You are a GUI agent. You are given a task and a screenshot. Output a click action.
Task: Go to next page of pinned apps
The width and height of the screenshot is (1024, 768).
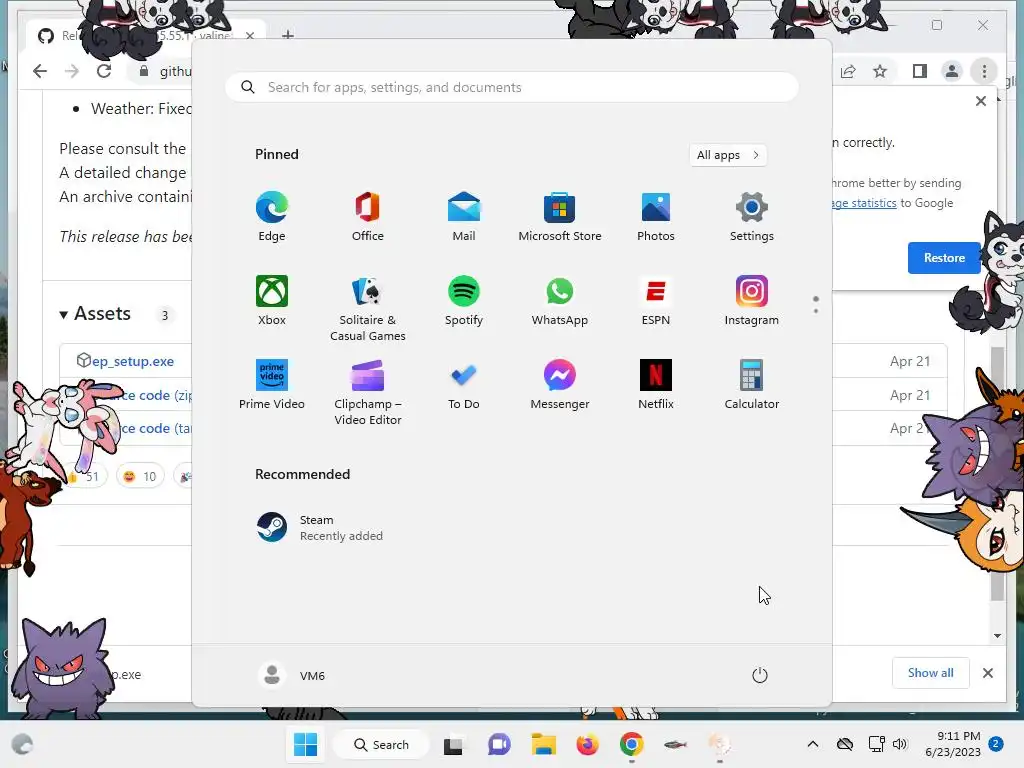coord(816,311)
